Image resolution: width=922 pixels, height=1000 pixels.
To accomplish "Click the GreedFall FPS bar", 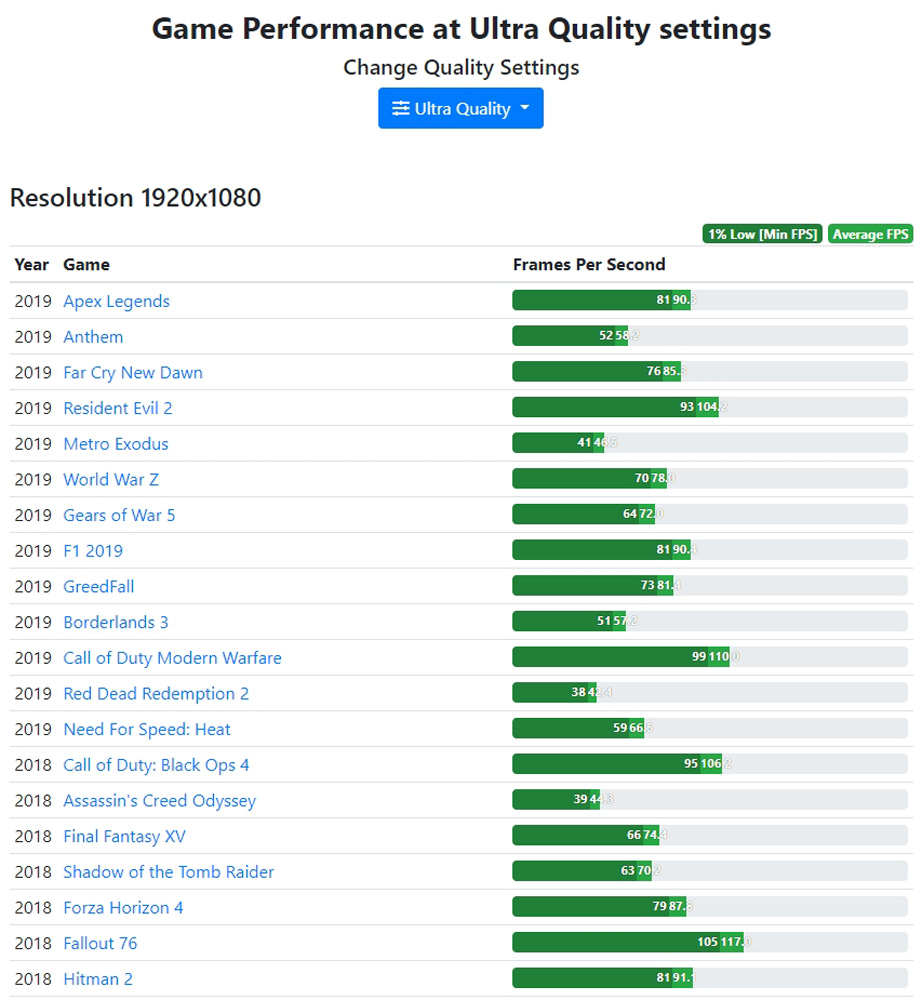I will pyautogui.click(x=710, y=586).
